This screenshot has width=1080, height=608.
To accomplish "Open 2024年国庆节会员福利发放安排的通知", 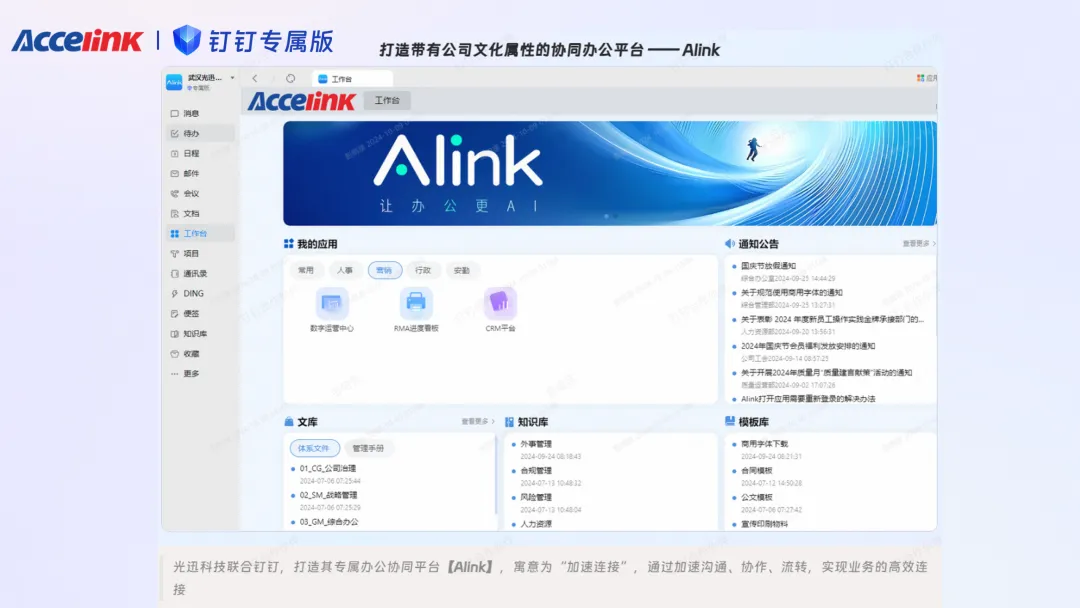I will pyautogui.click(x=808, y=346).
